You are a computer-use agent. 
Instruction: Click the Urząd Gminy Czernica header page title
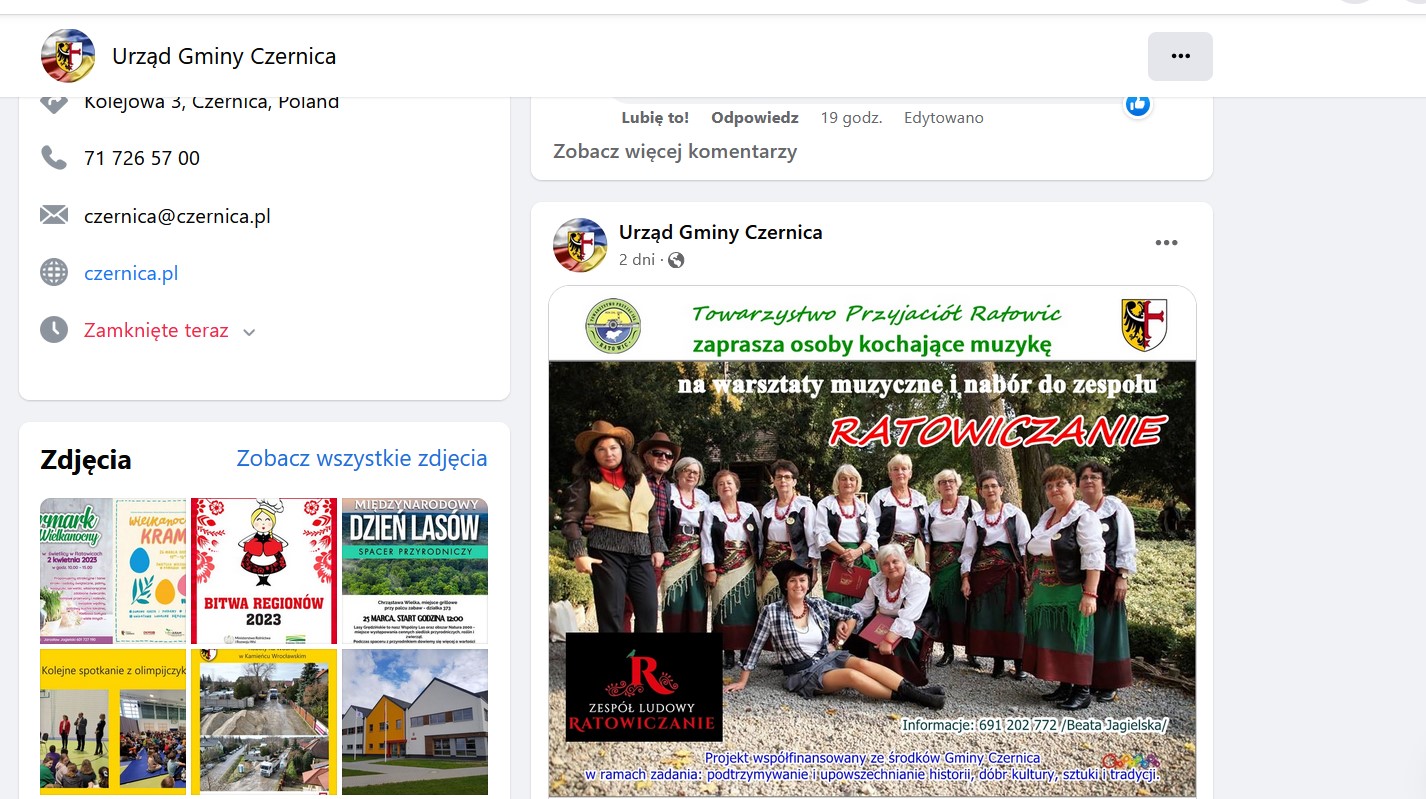(x=224, y=56)
